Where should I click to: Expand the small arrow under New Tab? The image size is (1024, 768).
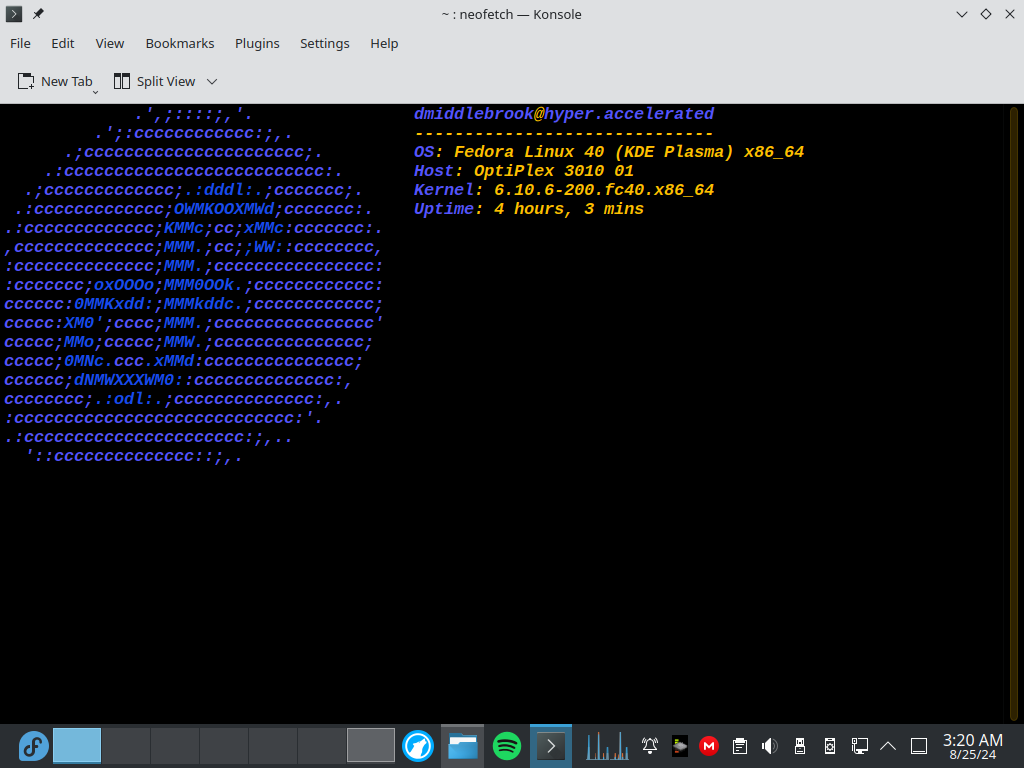95,93
